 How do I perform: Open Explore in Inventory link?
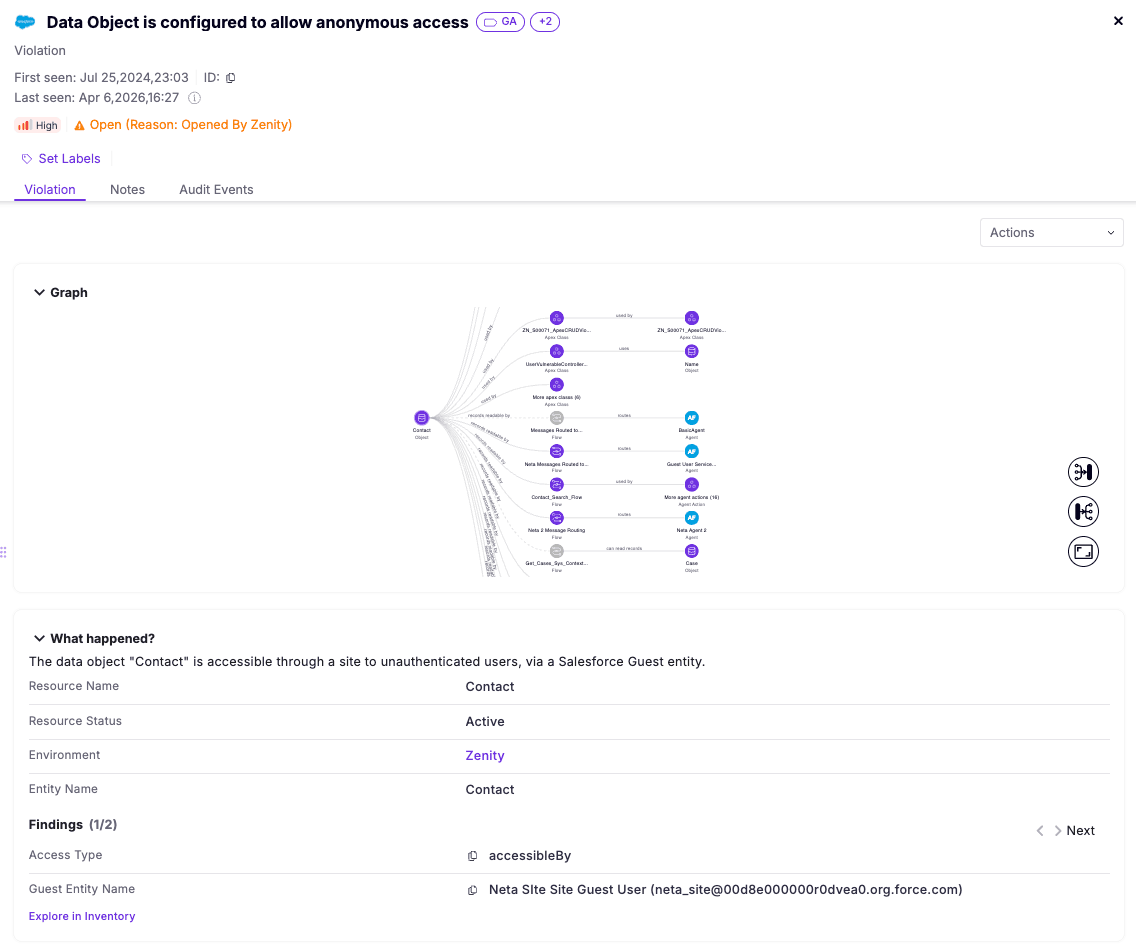pyautogui.click(x=82, y=916)
